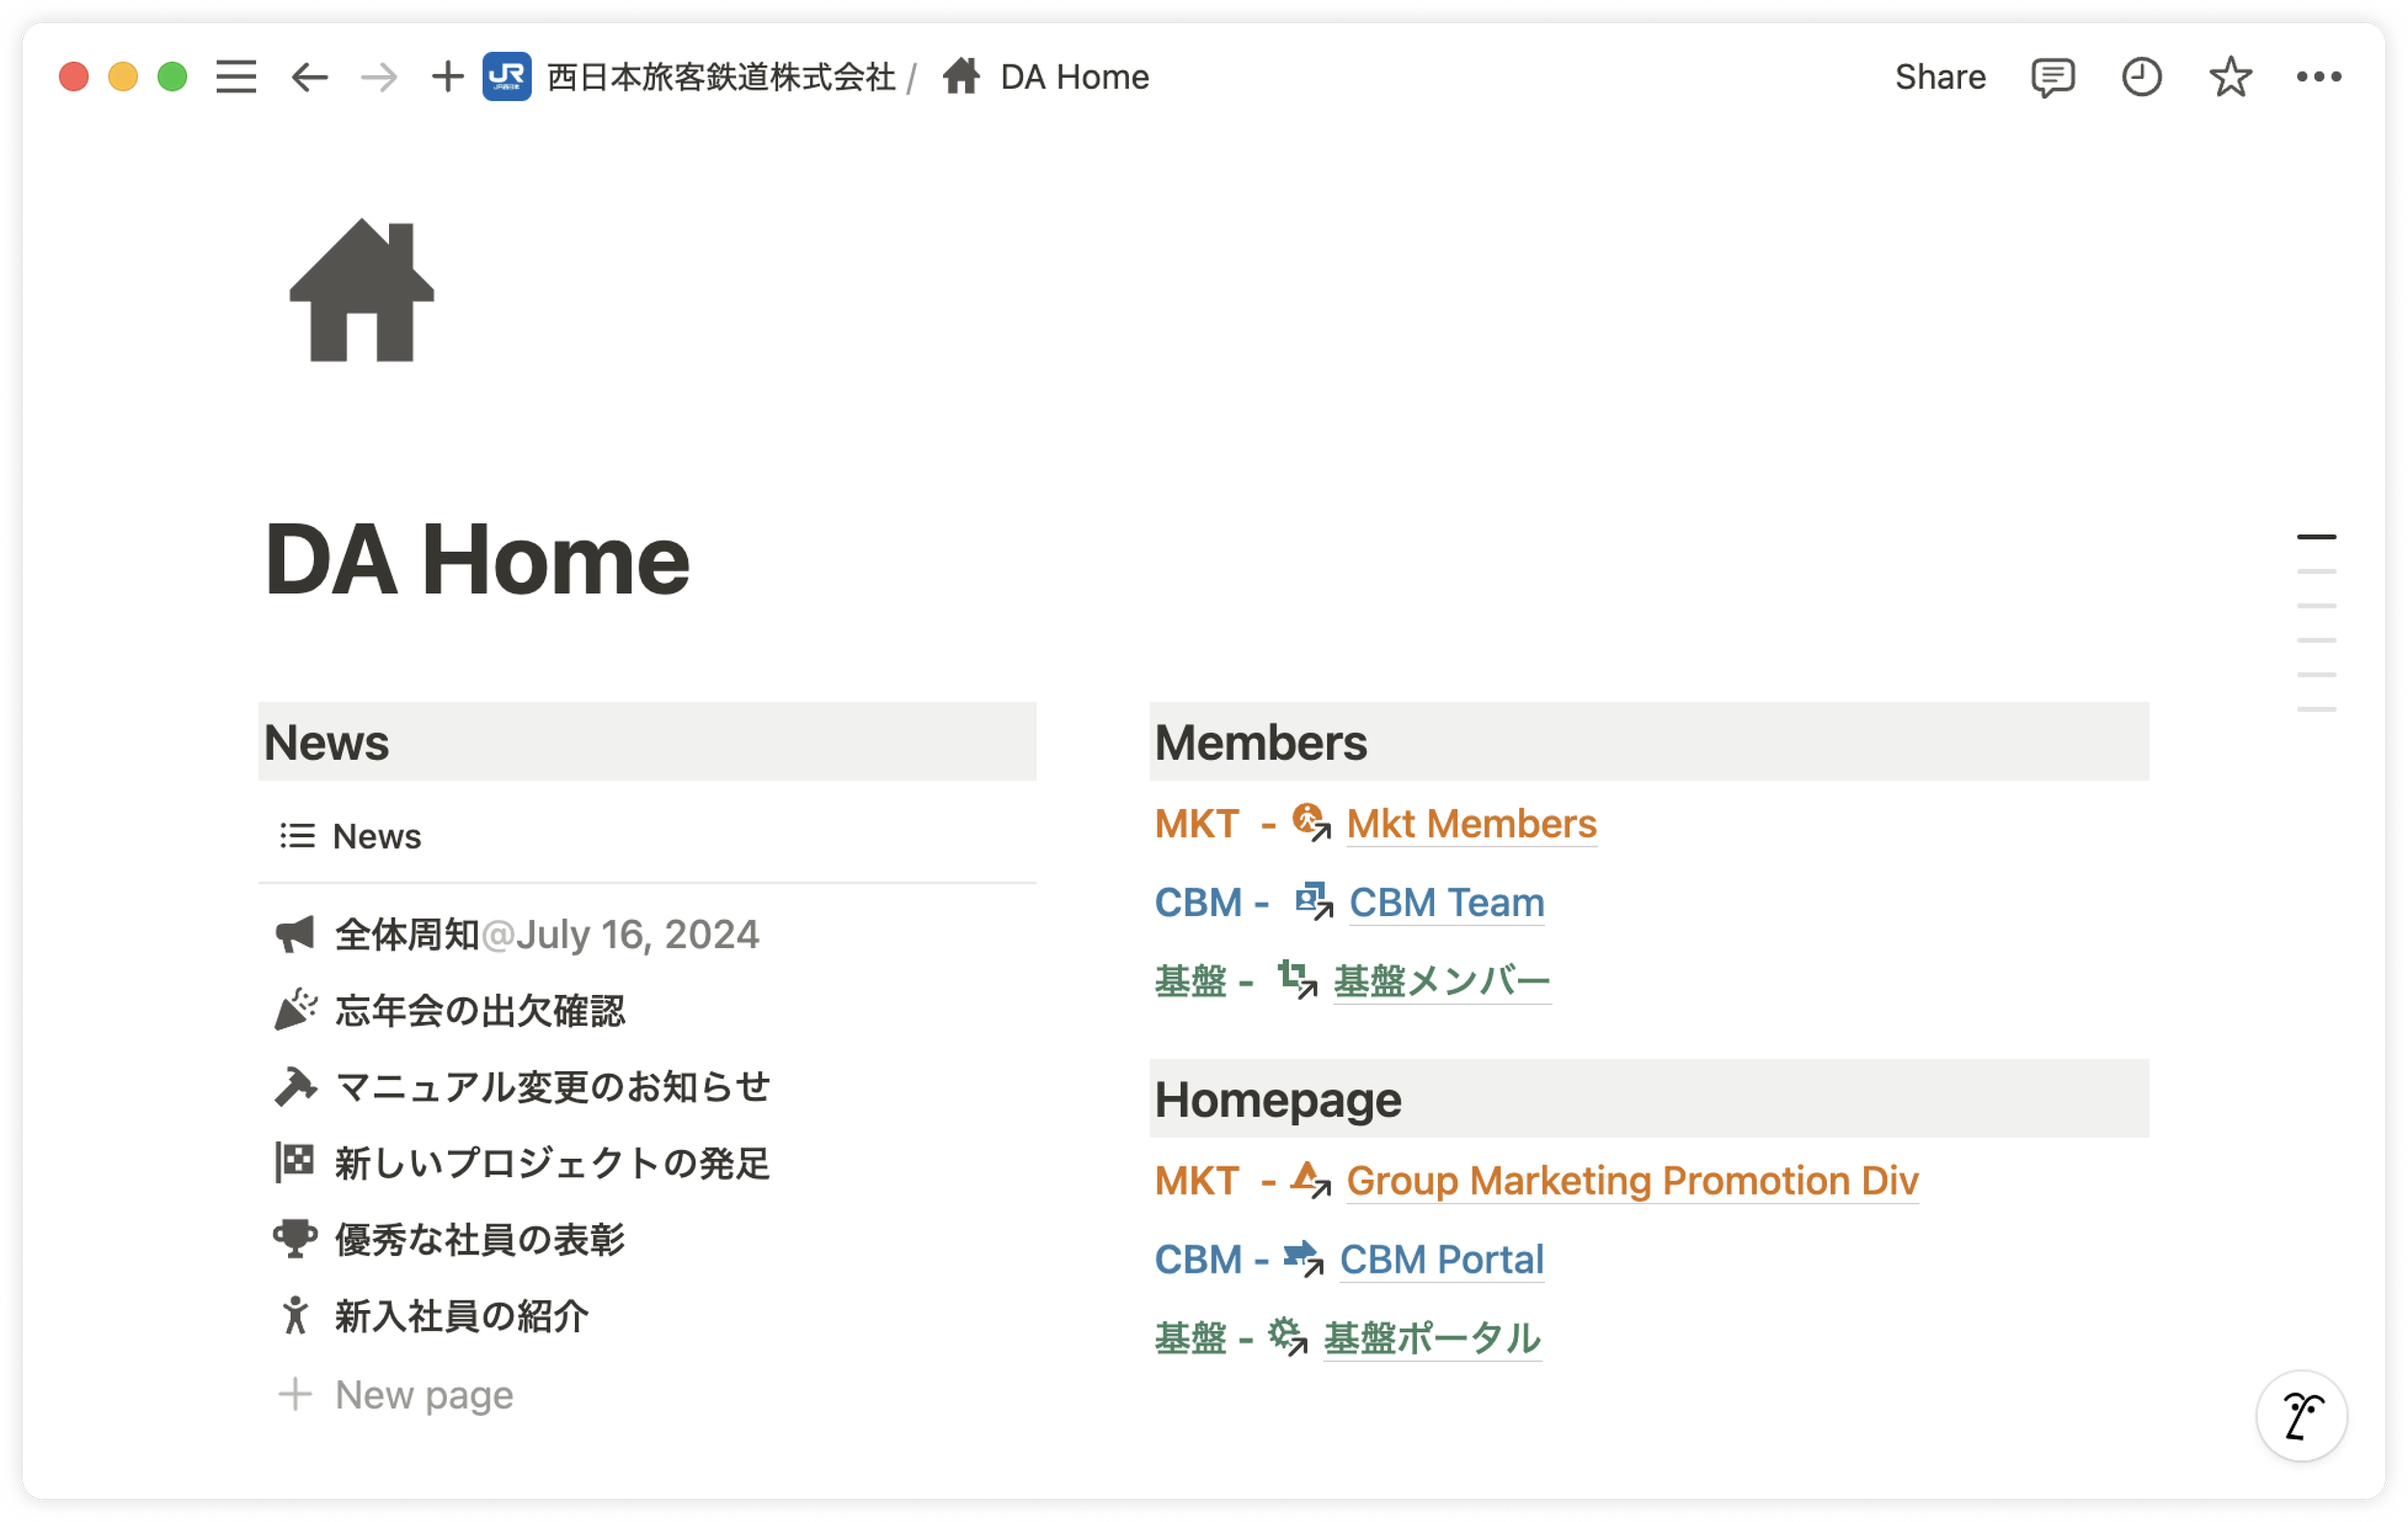Click the Share button
The height and width of the screenshot is (1522, 2408).
[1939, 77]
